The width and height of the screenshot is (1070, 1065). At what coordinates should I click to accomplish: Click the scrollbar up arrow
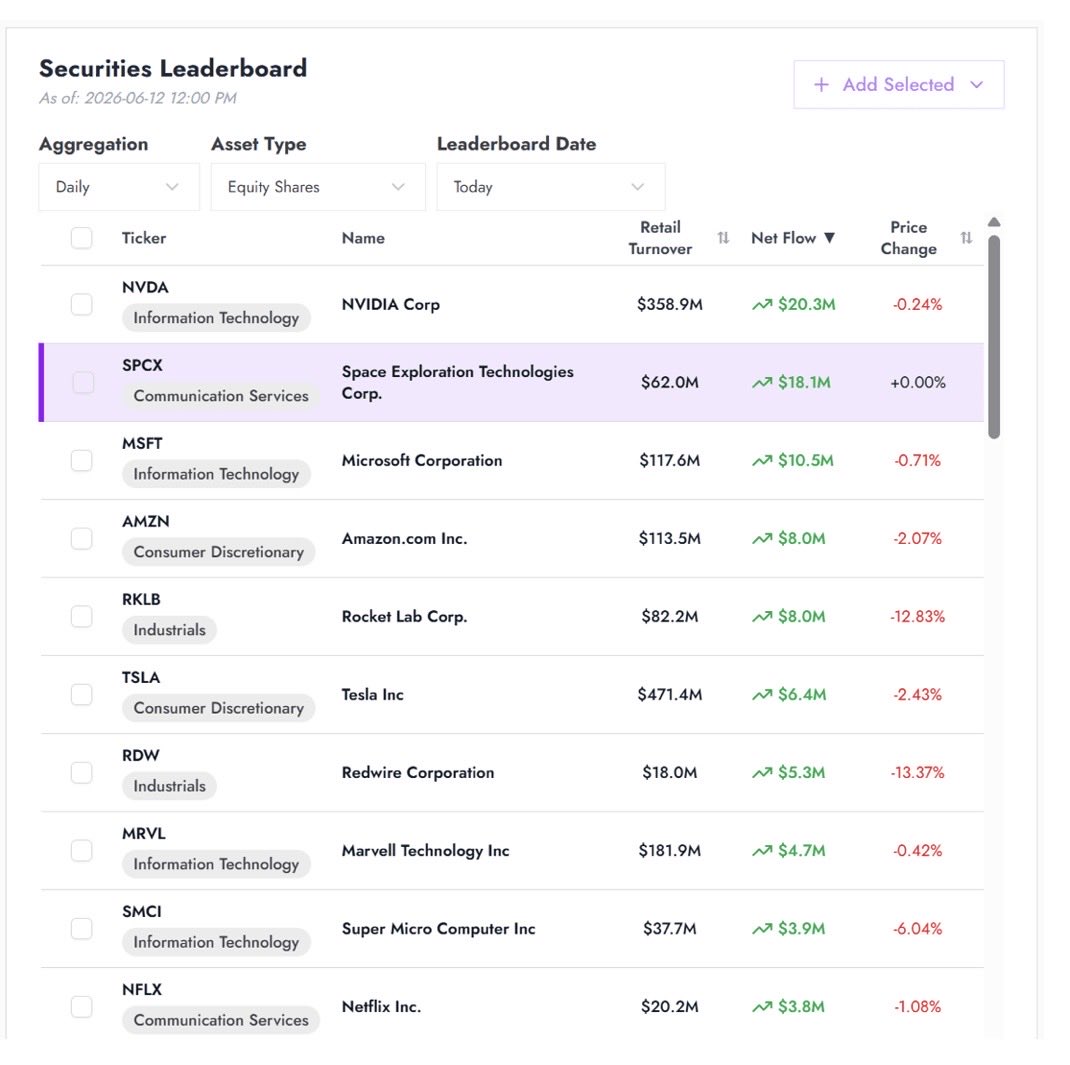(x=994, y=222)
